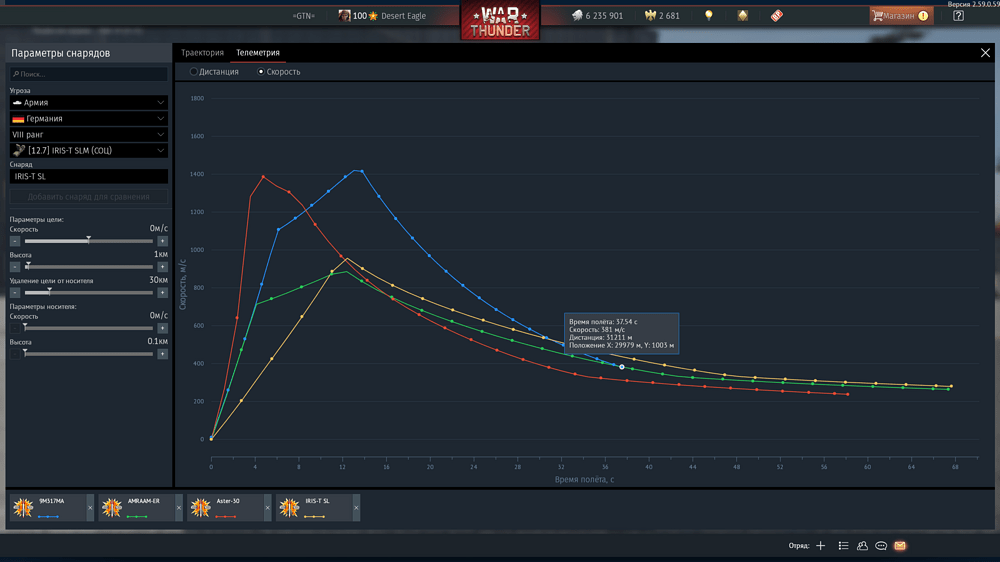
Task: Click the AMRAAM-ER shell explosion icon
Action: click(x=112, y=508)
